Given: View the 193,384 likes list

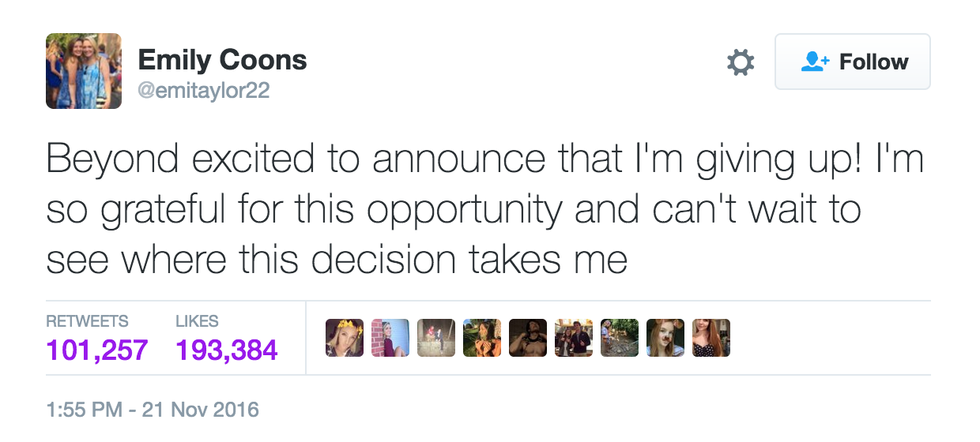Looking at the screenshot, I should tap(226, 350).
